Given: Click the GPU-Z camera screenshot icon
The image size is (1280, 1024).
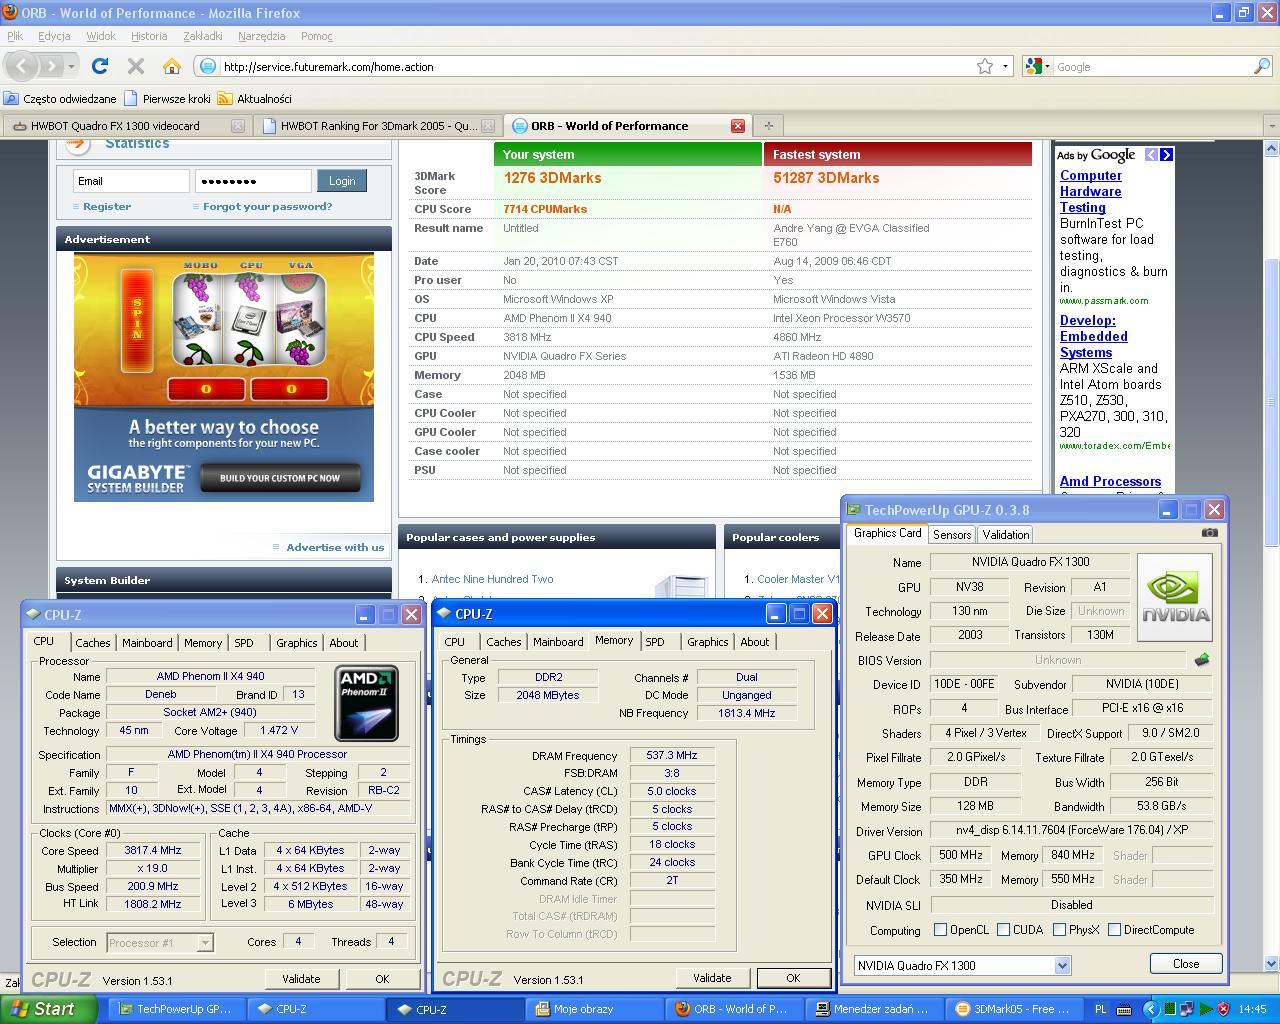Looking at the screenshot, I should 1210,533.
